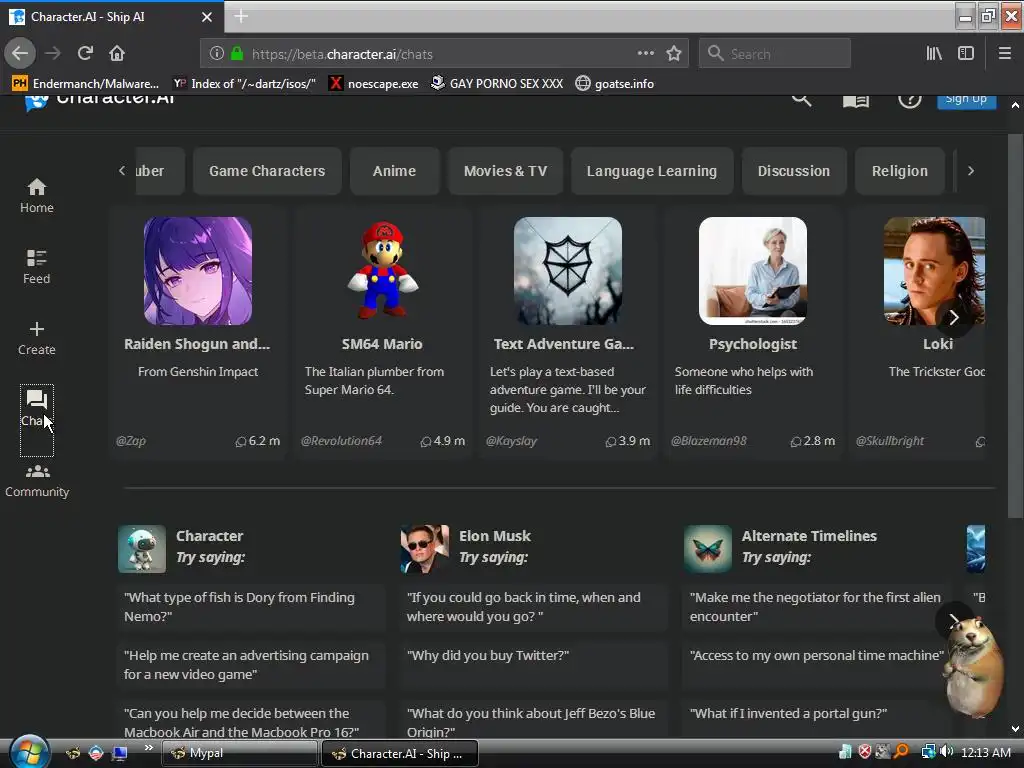Screen dimensions: 1024x768
Task: Click the system tray volume icon
Action: tap(946, 752)
